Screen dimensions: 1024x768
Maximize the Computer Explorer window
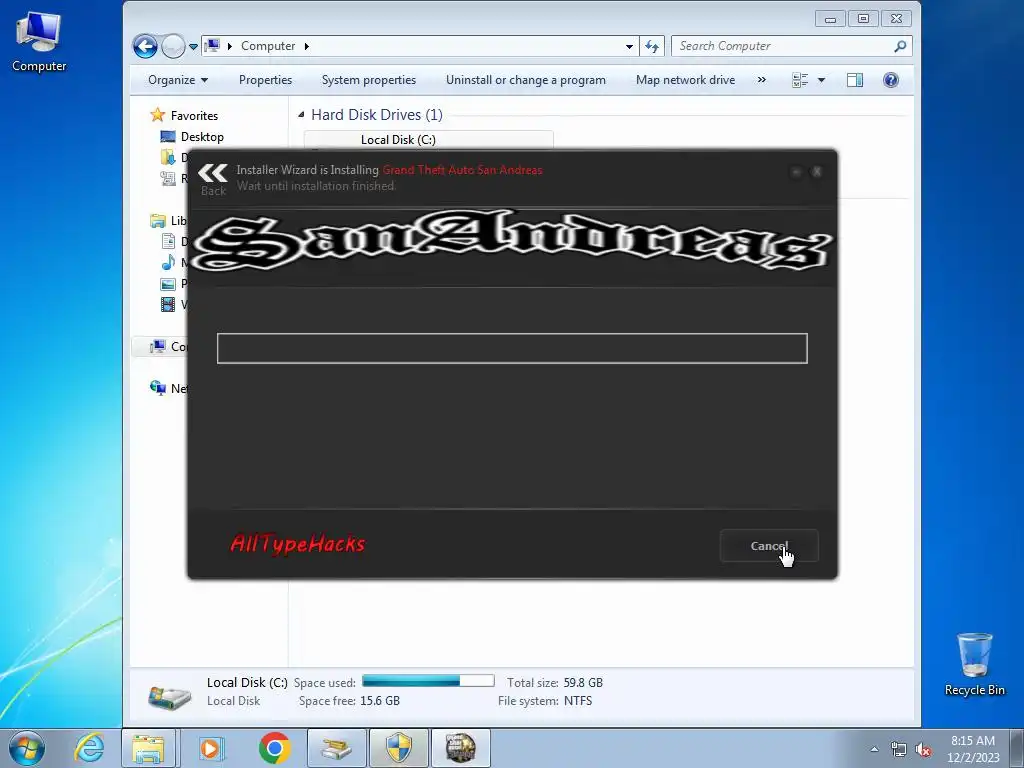point(863,19)
